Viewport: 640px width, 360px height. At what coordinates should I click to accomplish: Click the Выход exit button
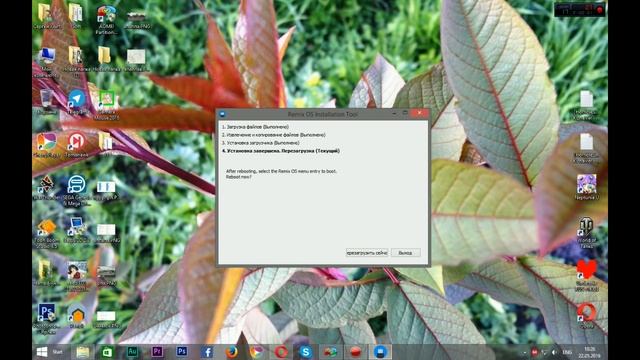405,253
